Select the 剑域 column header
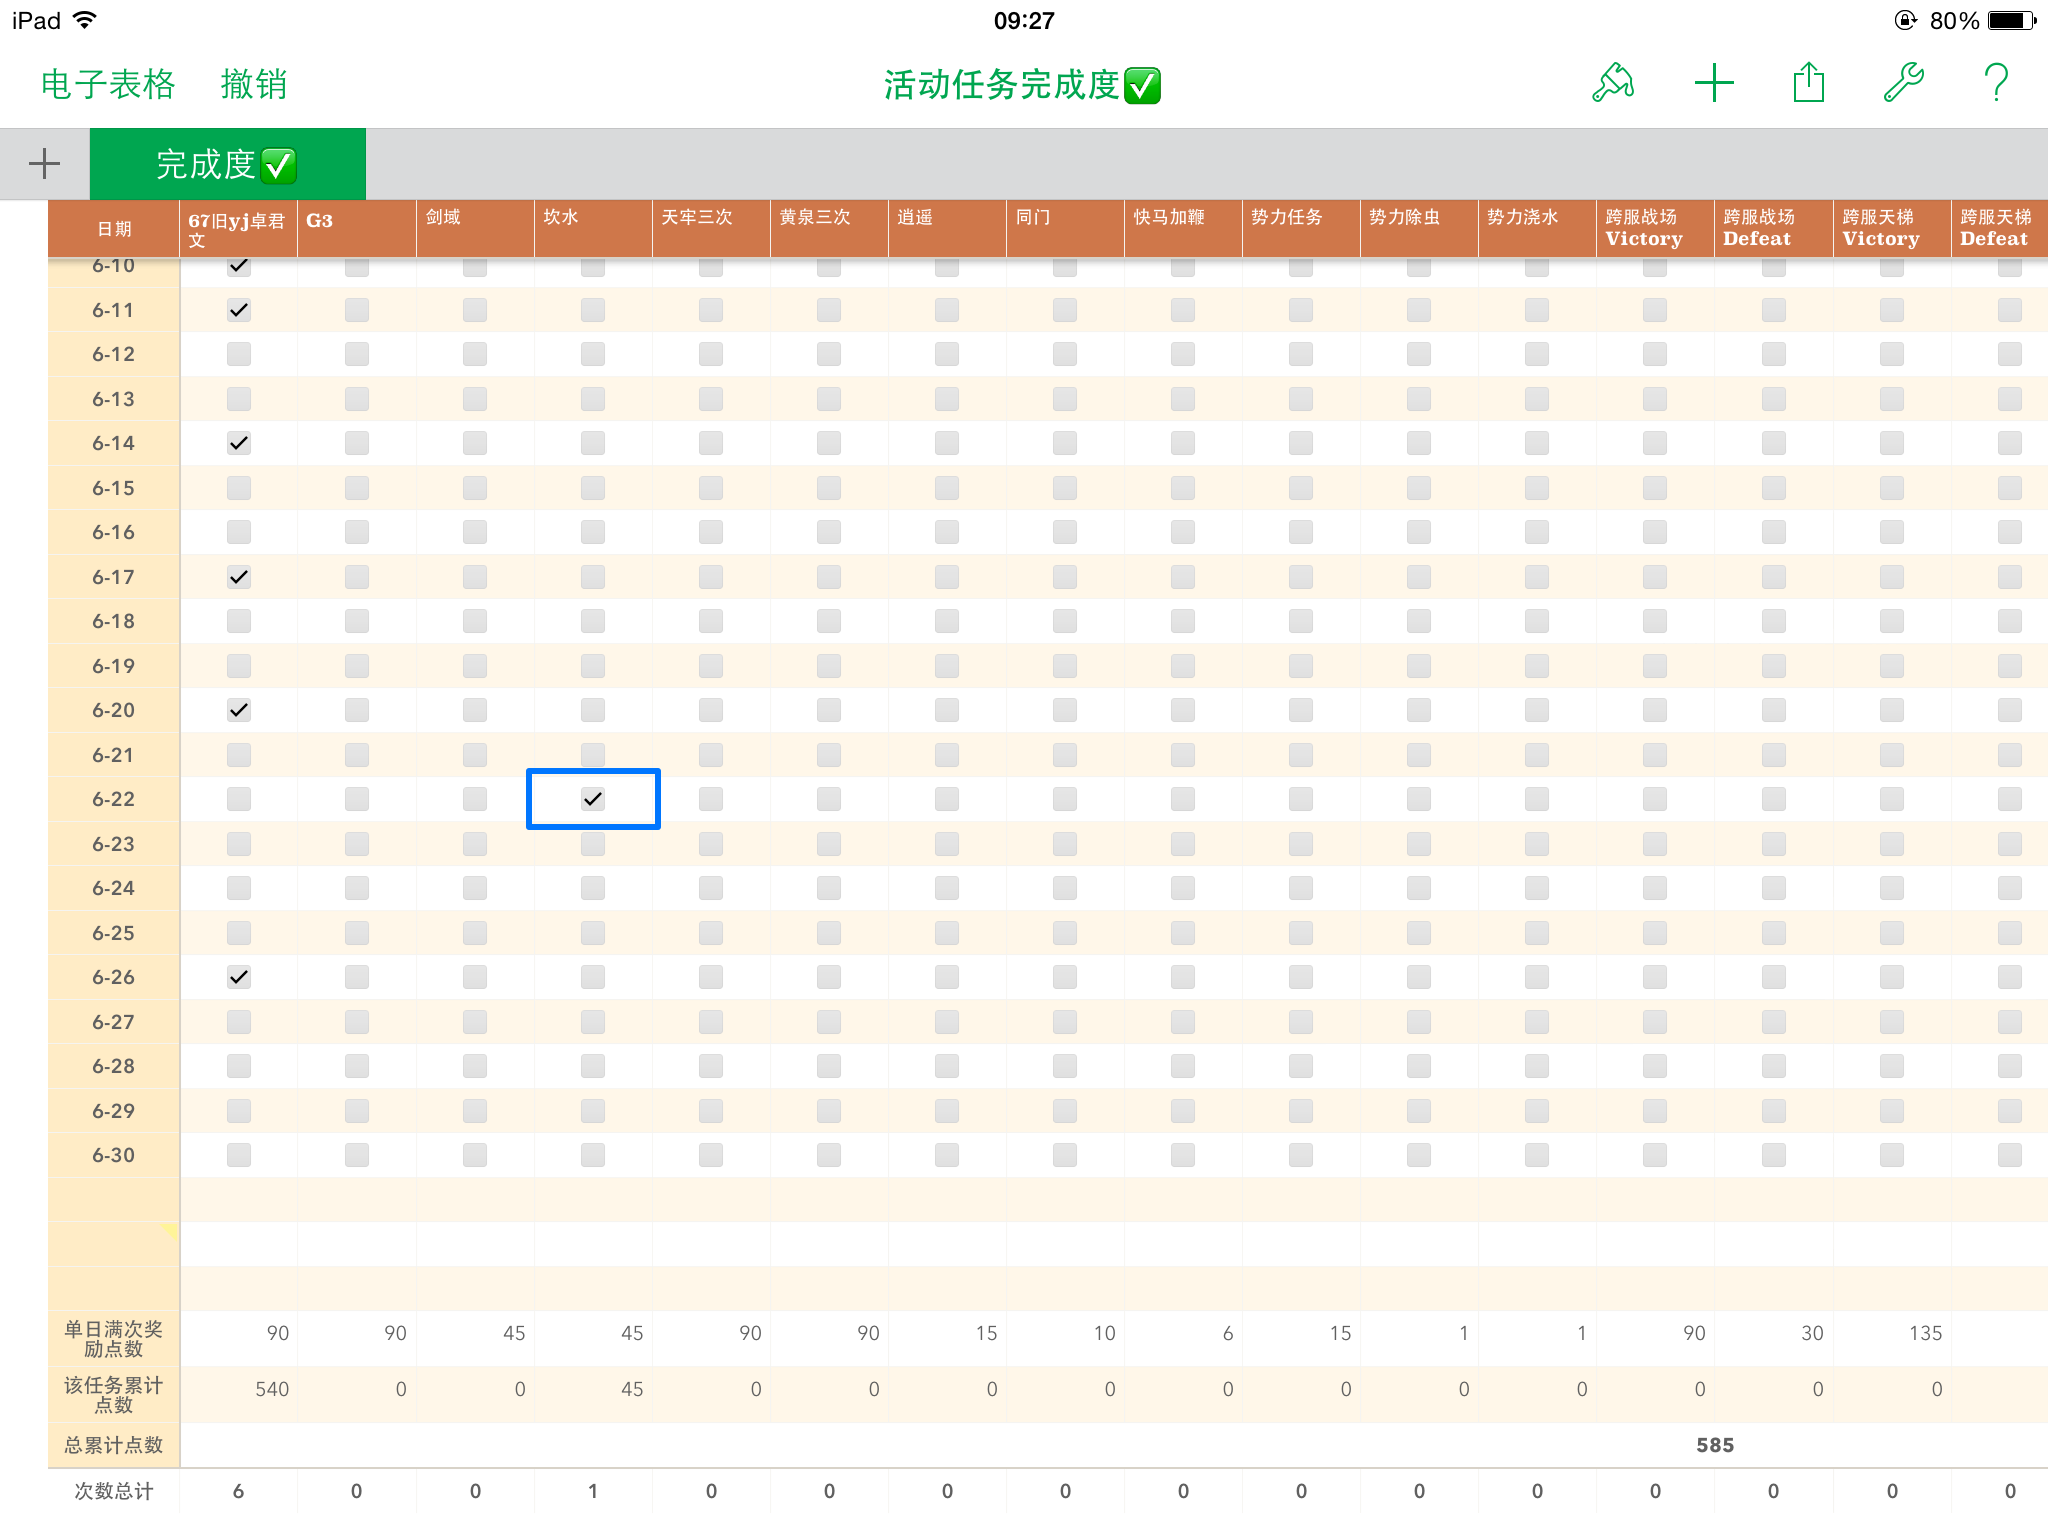This screenshot has width=2048, height=1536. click(x=475, y=229)
